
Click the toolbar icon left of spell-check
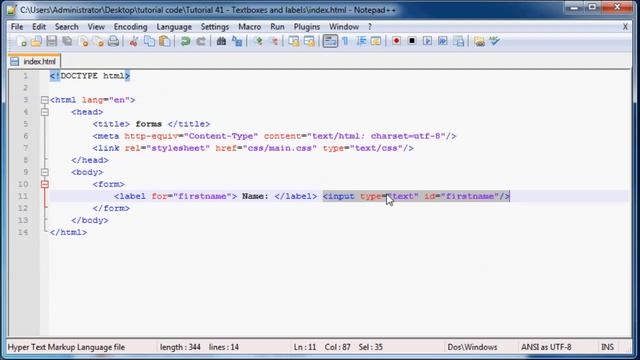[x=479, y=41]
